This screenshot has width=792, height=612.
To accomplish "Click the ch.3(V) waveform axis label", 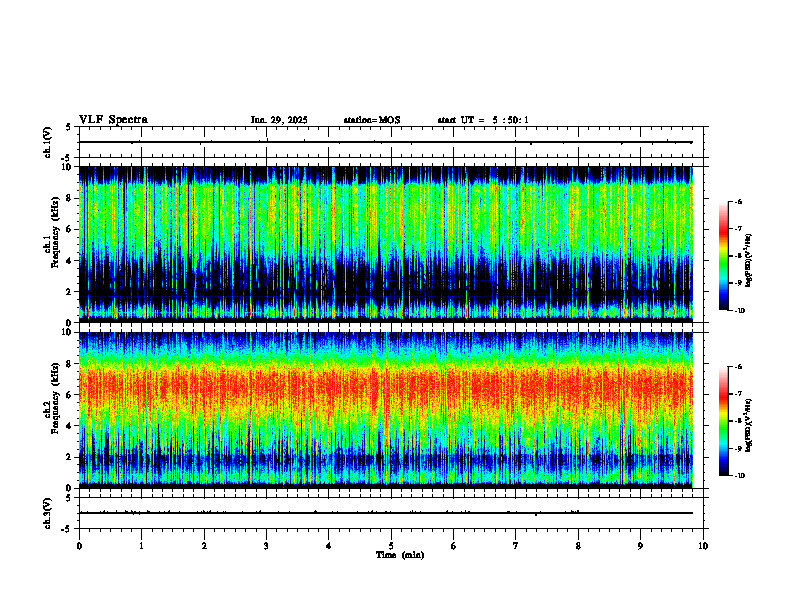I will point(48,513).
